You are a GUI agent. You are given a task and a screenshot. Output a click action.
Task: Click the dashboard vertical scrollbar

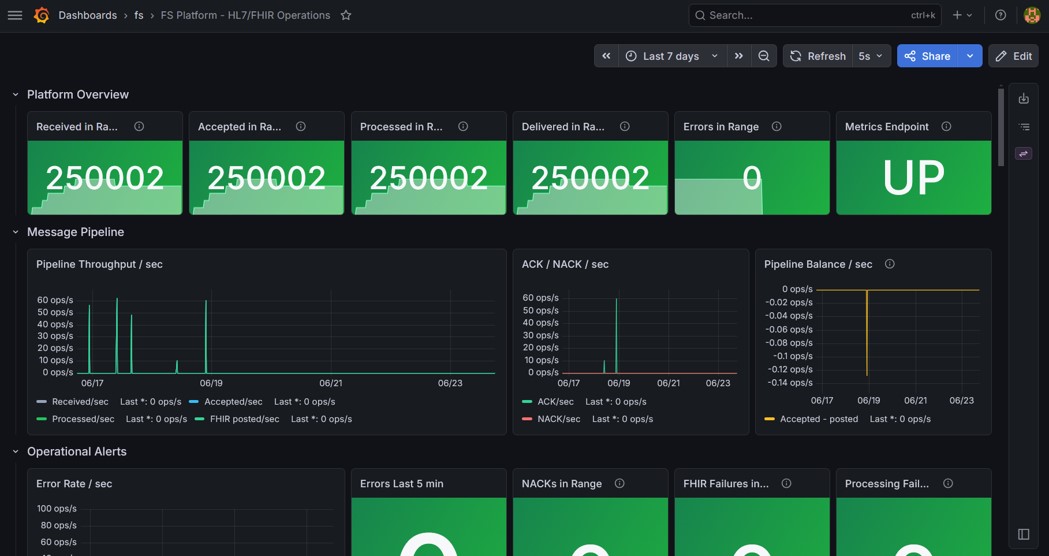tap(1001, 127)
